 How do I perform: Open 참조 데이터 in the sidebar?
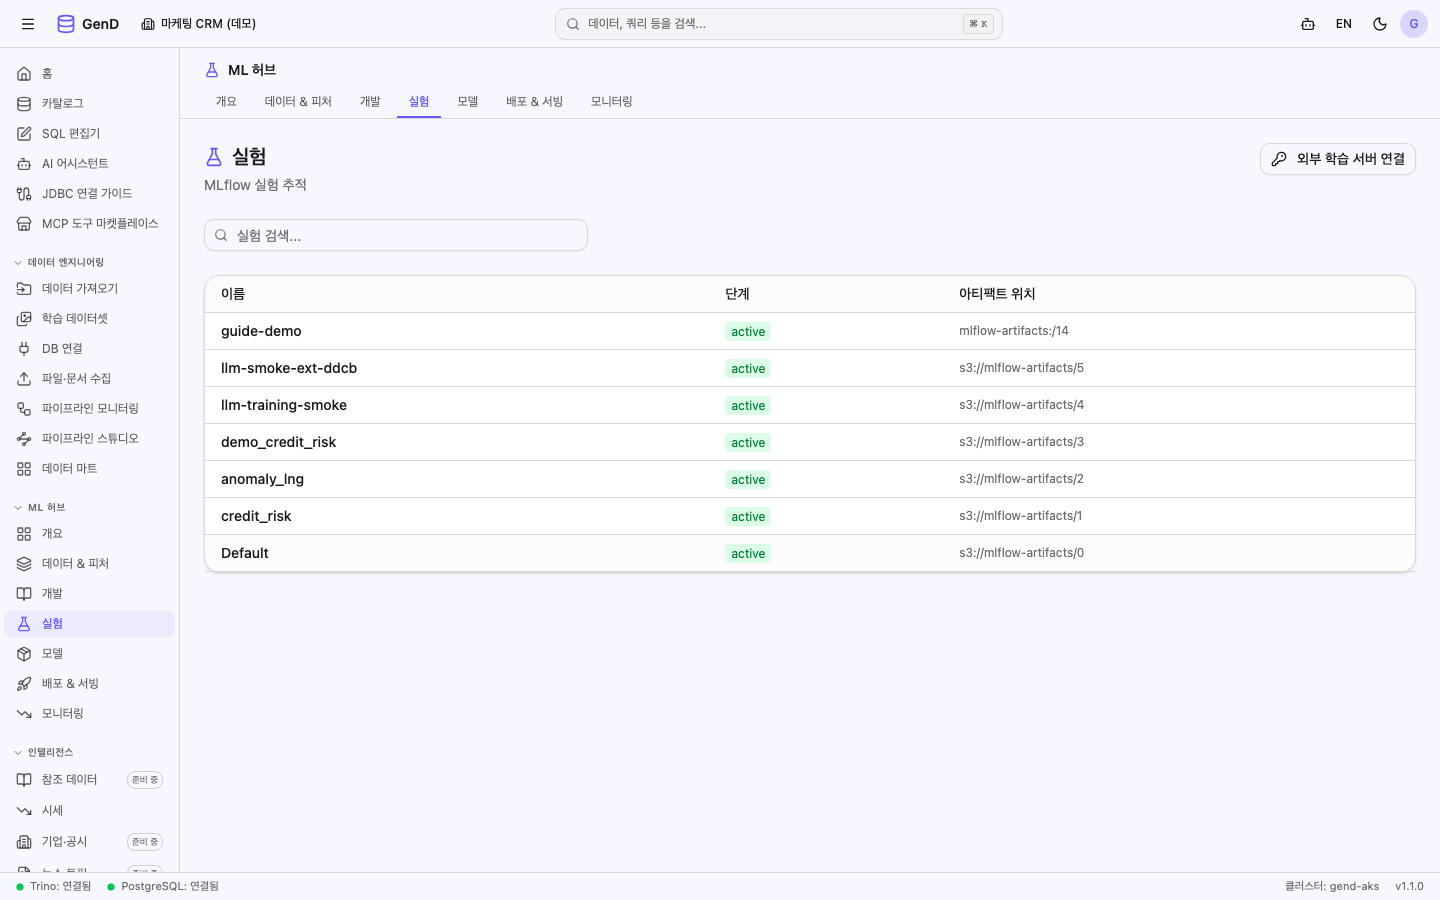[x=90, y=780]
